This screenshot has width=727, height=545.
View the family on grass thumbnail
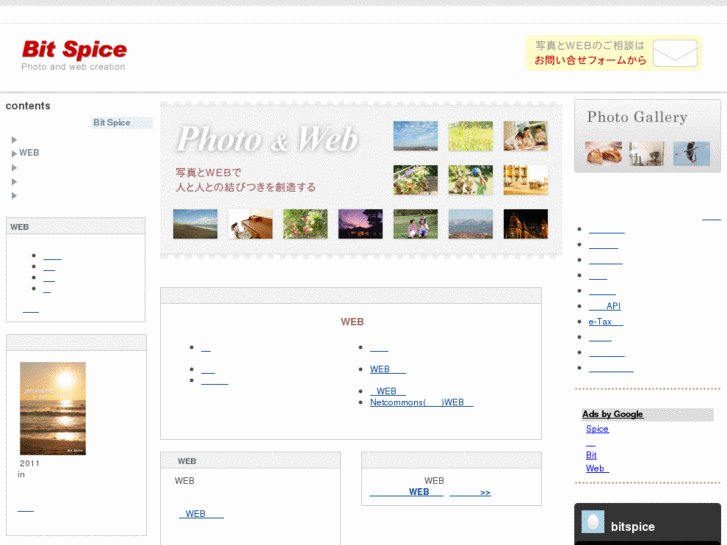pos(415,224)
